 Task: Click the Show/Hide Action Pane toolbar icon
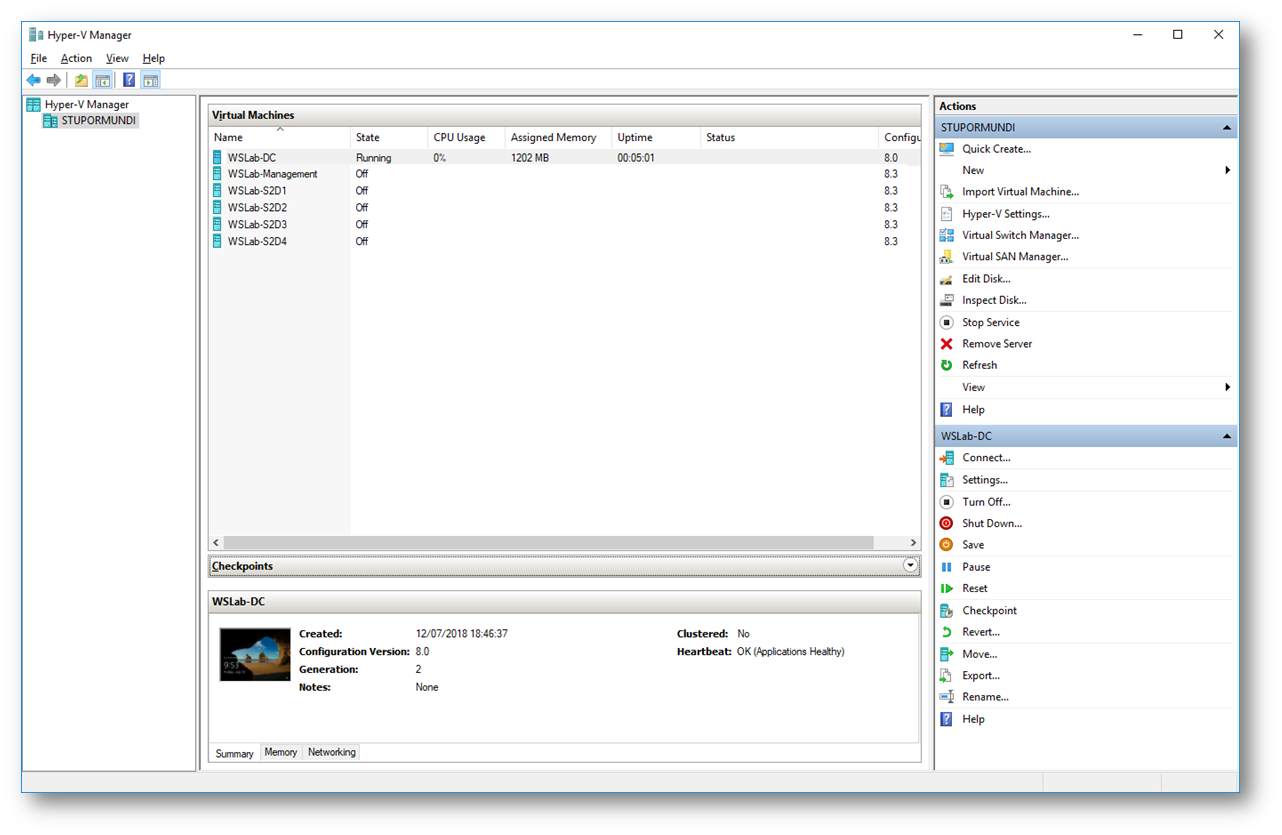[x=150, y=80]
